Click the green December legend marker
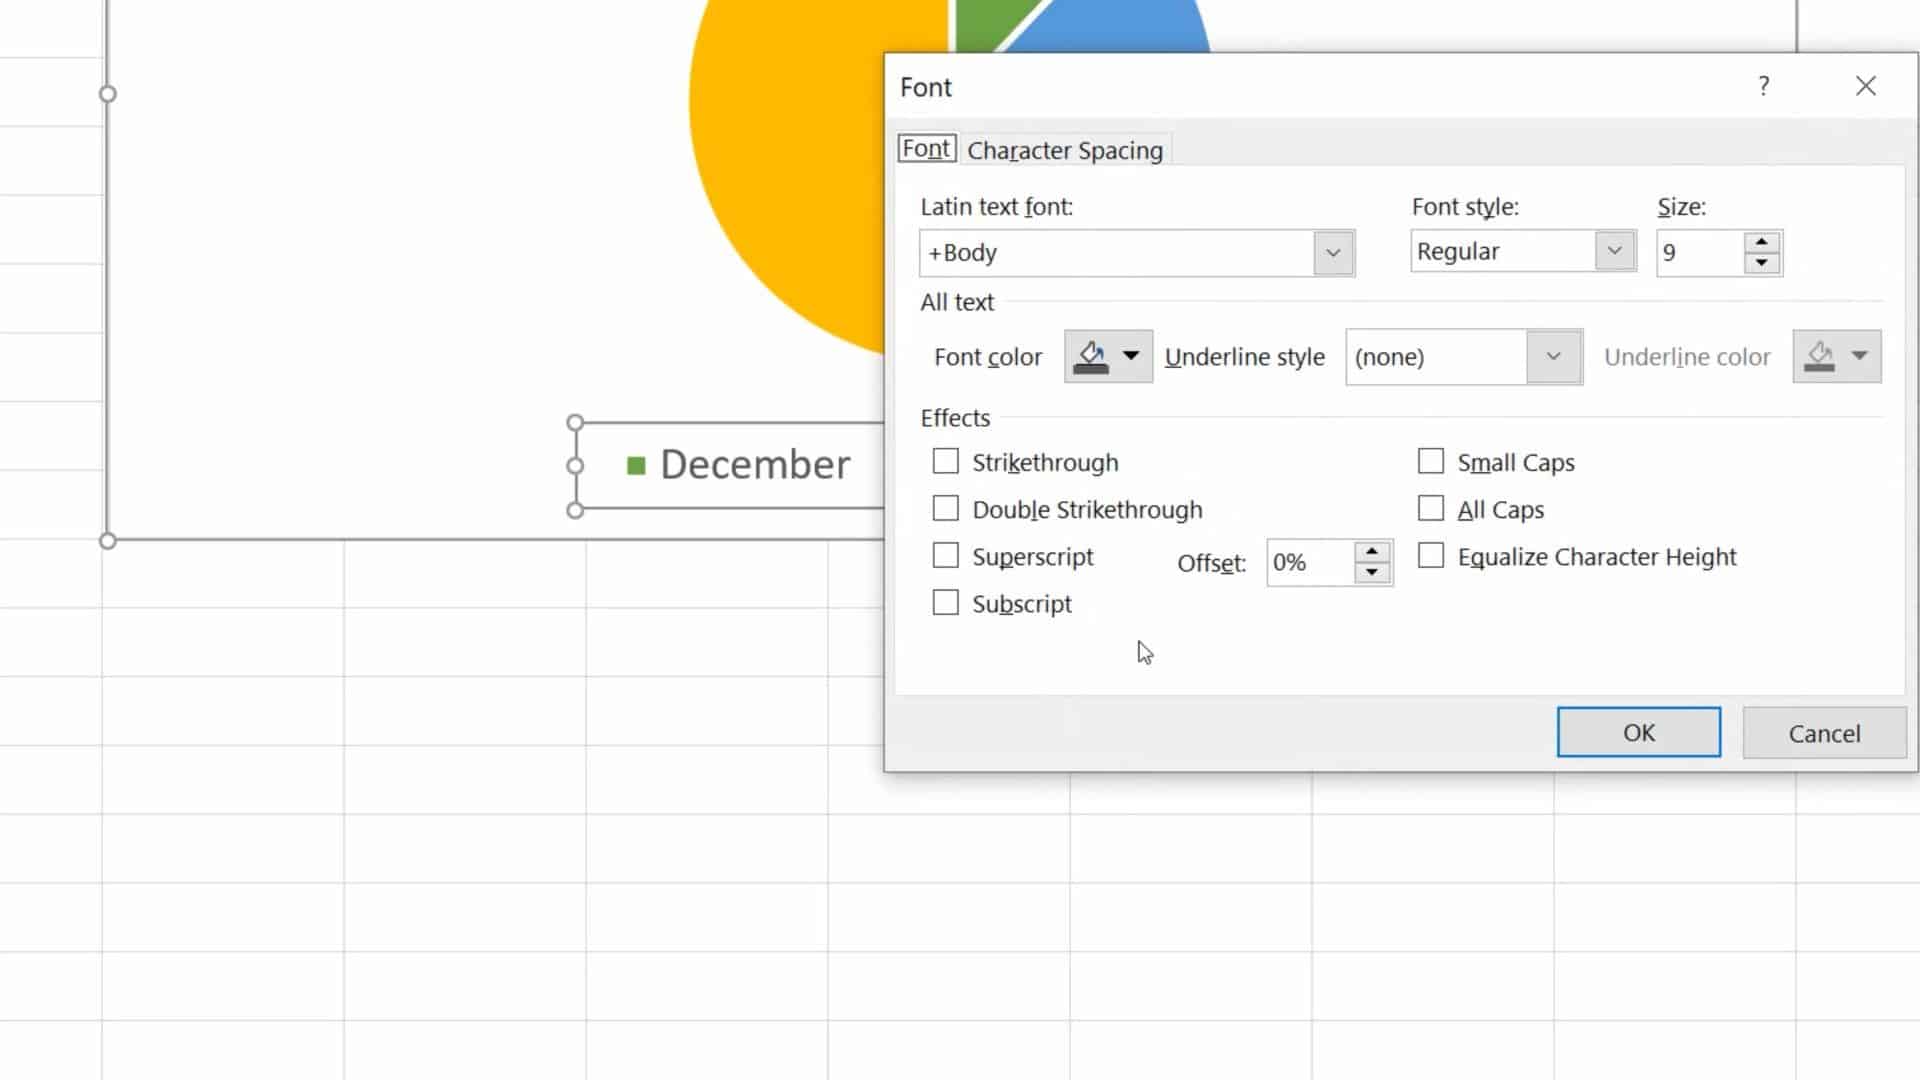1920x1080 pixels. pyautogui.click(x=636, y=465)
